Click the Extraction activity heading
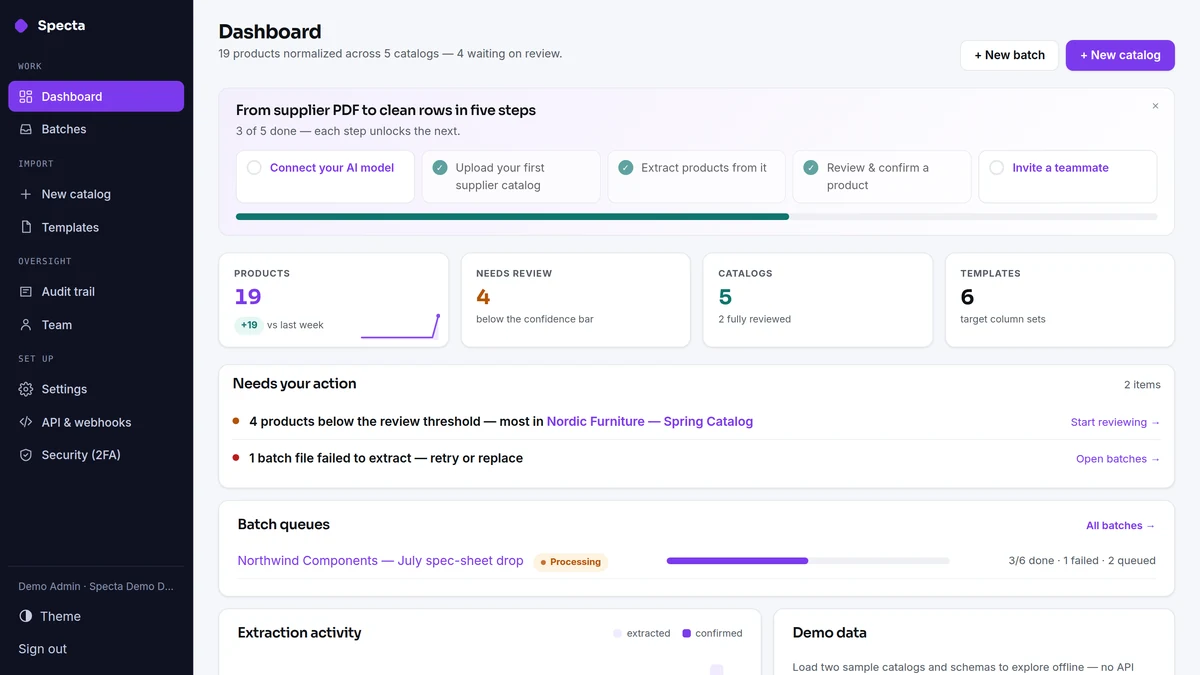Image resolution: width=1200 pixels, height=675 pixels. (x=299, y=633)
